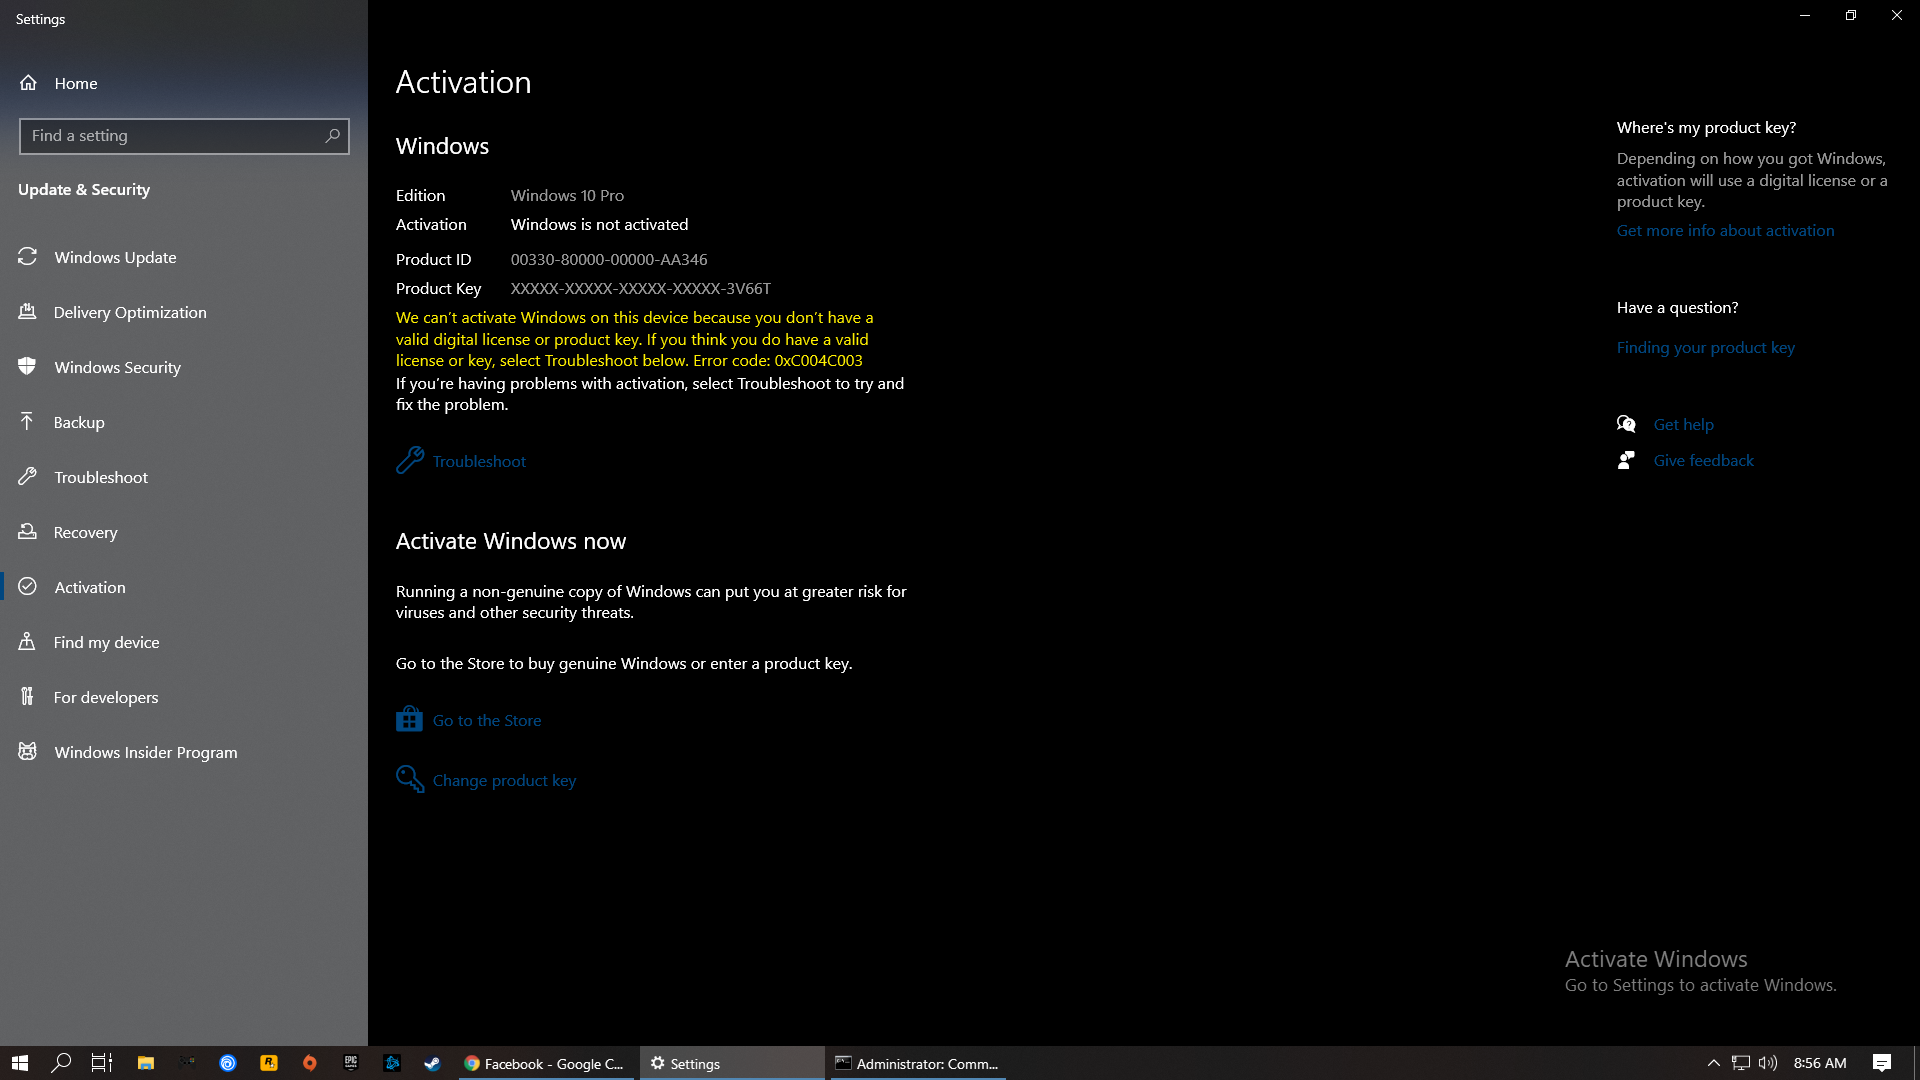1920x1080 pixels.
Task: Click Give feedback link
Action: [1703, 460]
